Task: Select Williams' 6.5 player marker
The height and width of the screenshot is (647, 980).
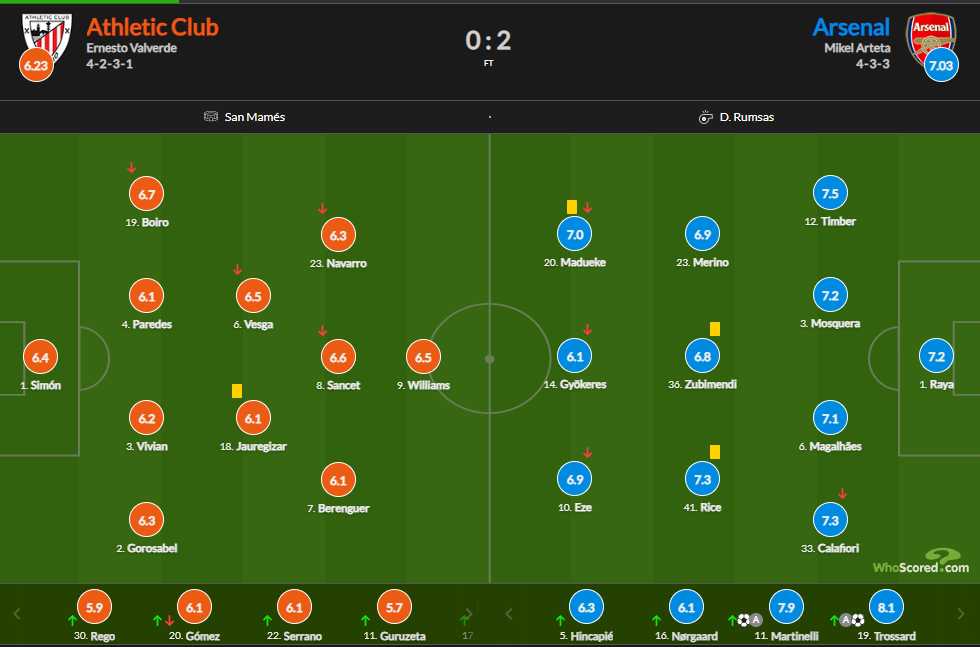Action: pyautogui.click(x=423, y=357)
